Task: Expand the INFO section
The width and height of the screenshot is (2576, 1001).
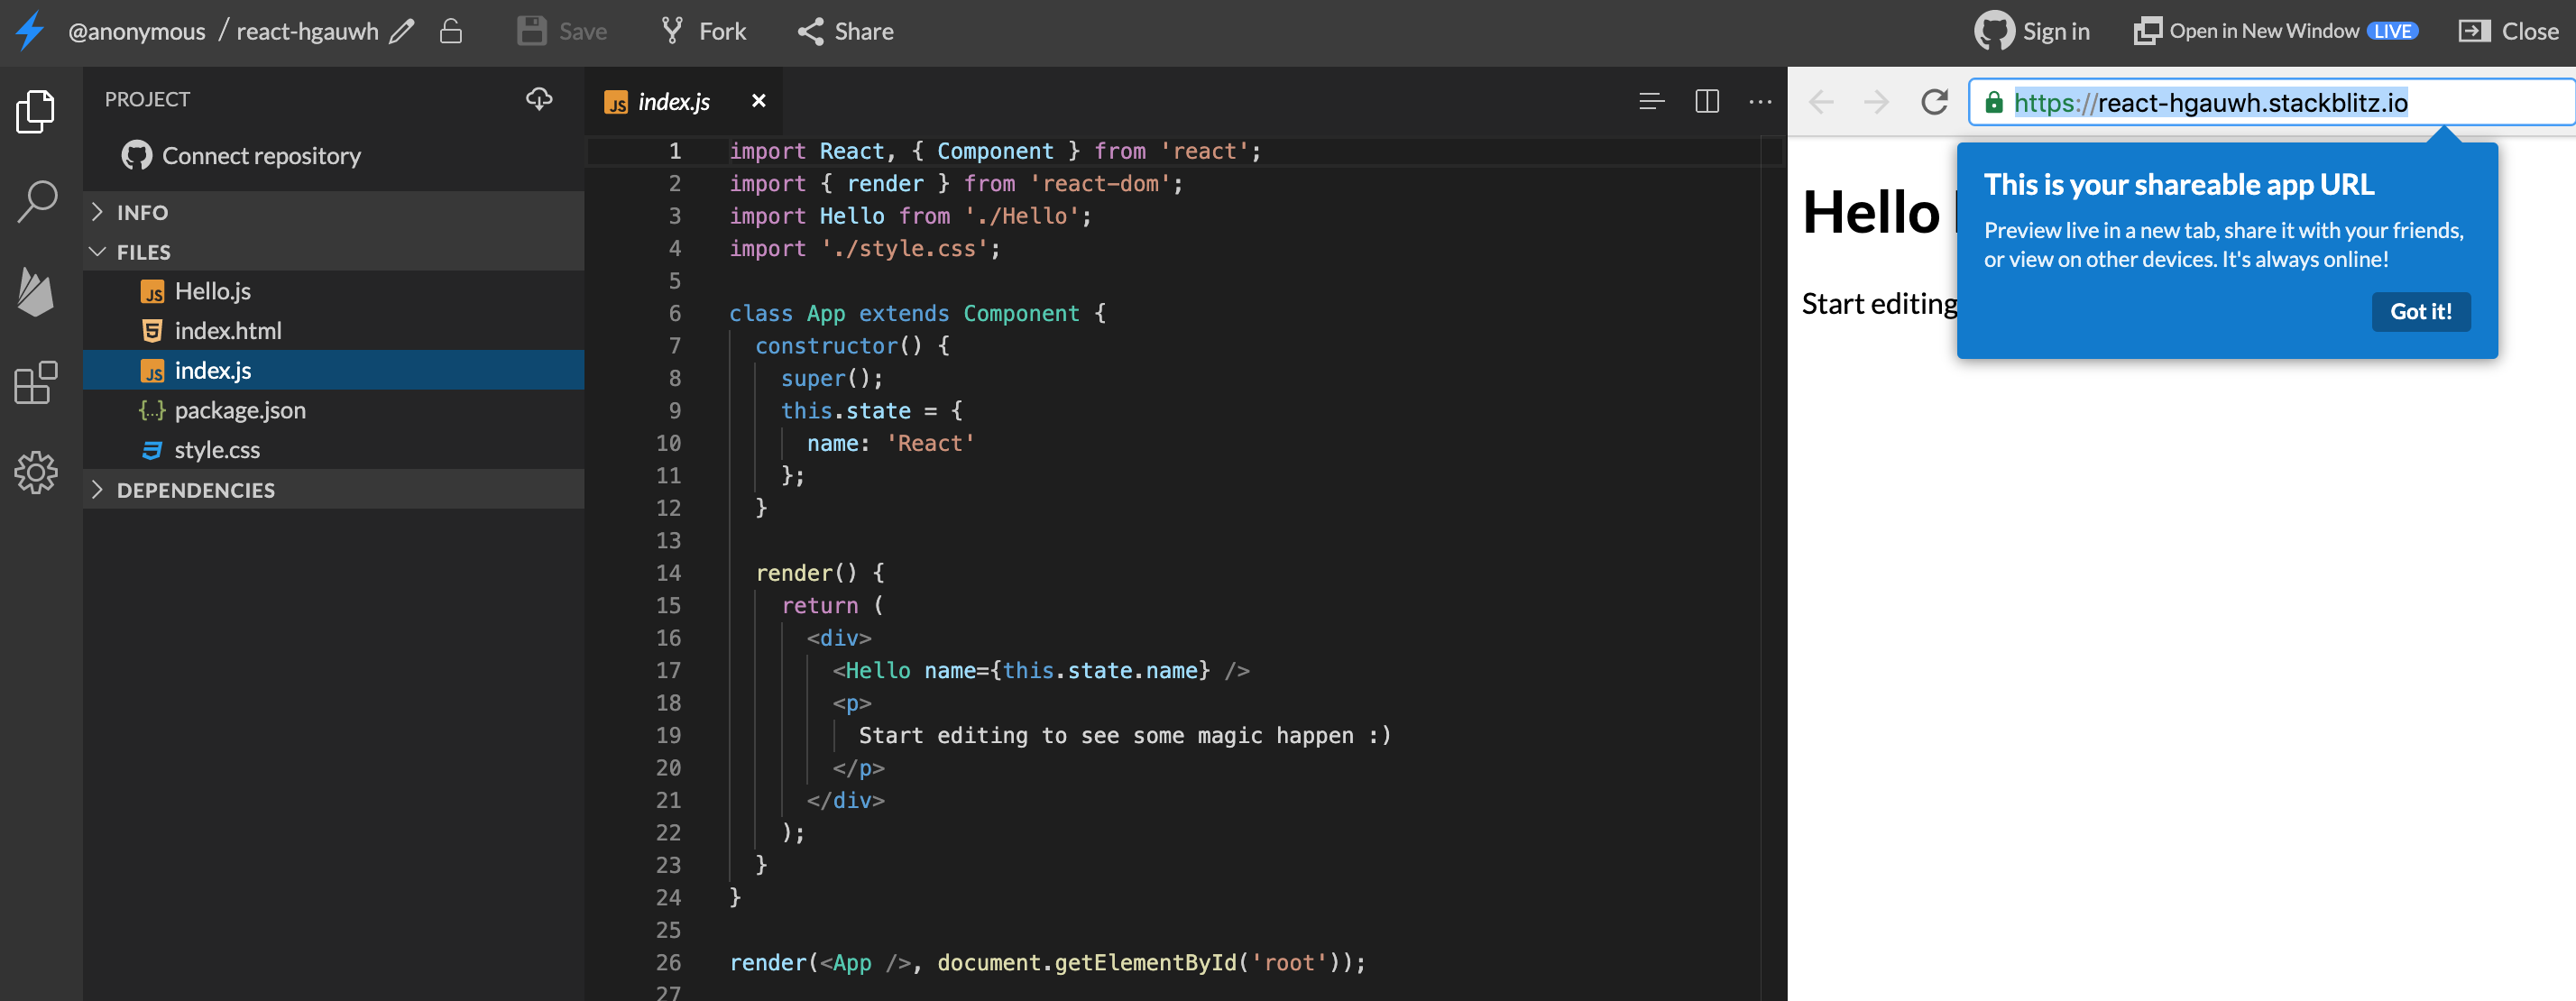Action: click(x=142, y=212)
